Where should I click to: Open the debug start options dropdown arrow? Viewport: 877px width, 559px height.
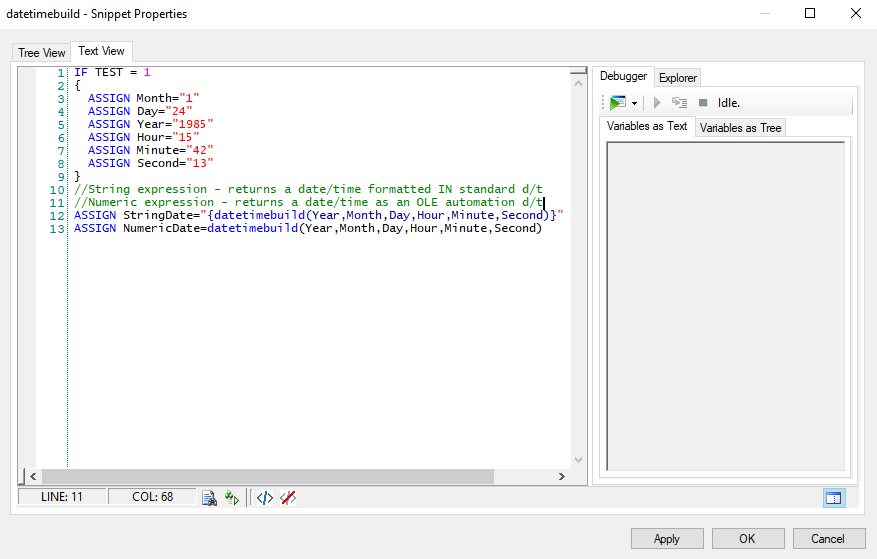pos(634,104)
